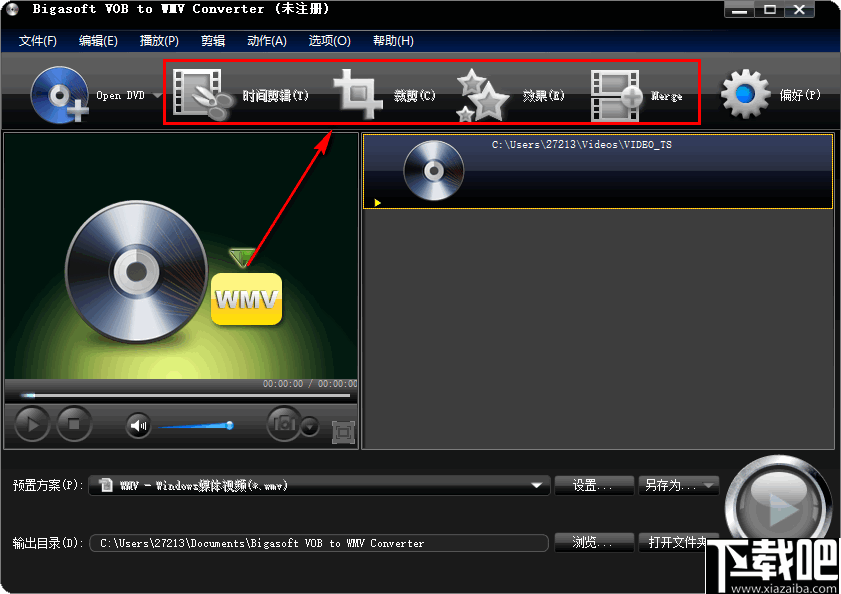
Task: Open the 裁剪 (crop) tool
Action: [x=357, y=92]
